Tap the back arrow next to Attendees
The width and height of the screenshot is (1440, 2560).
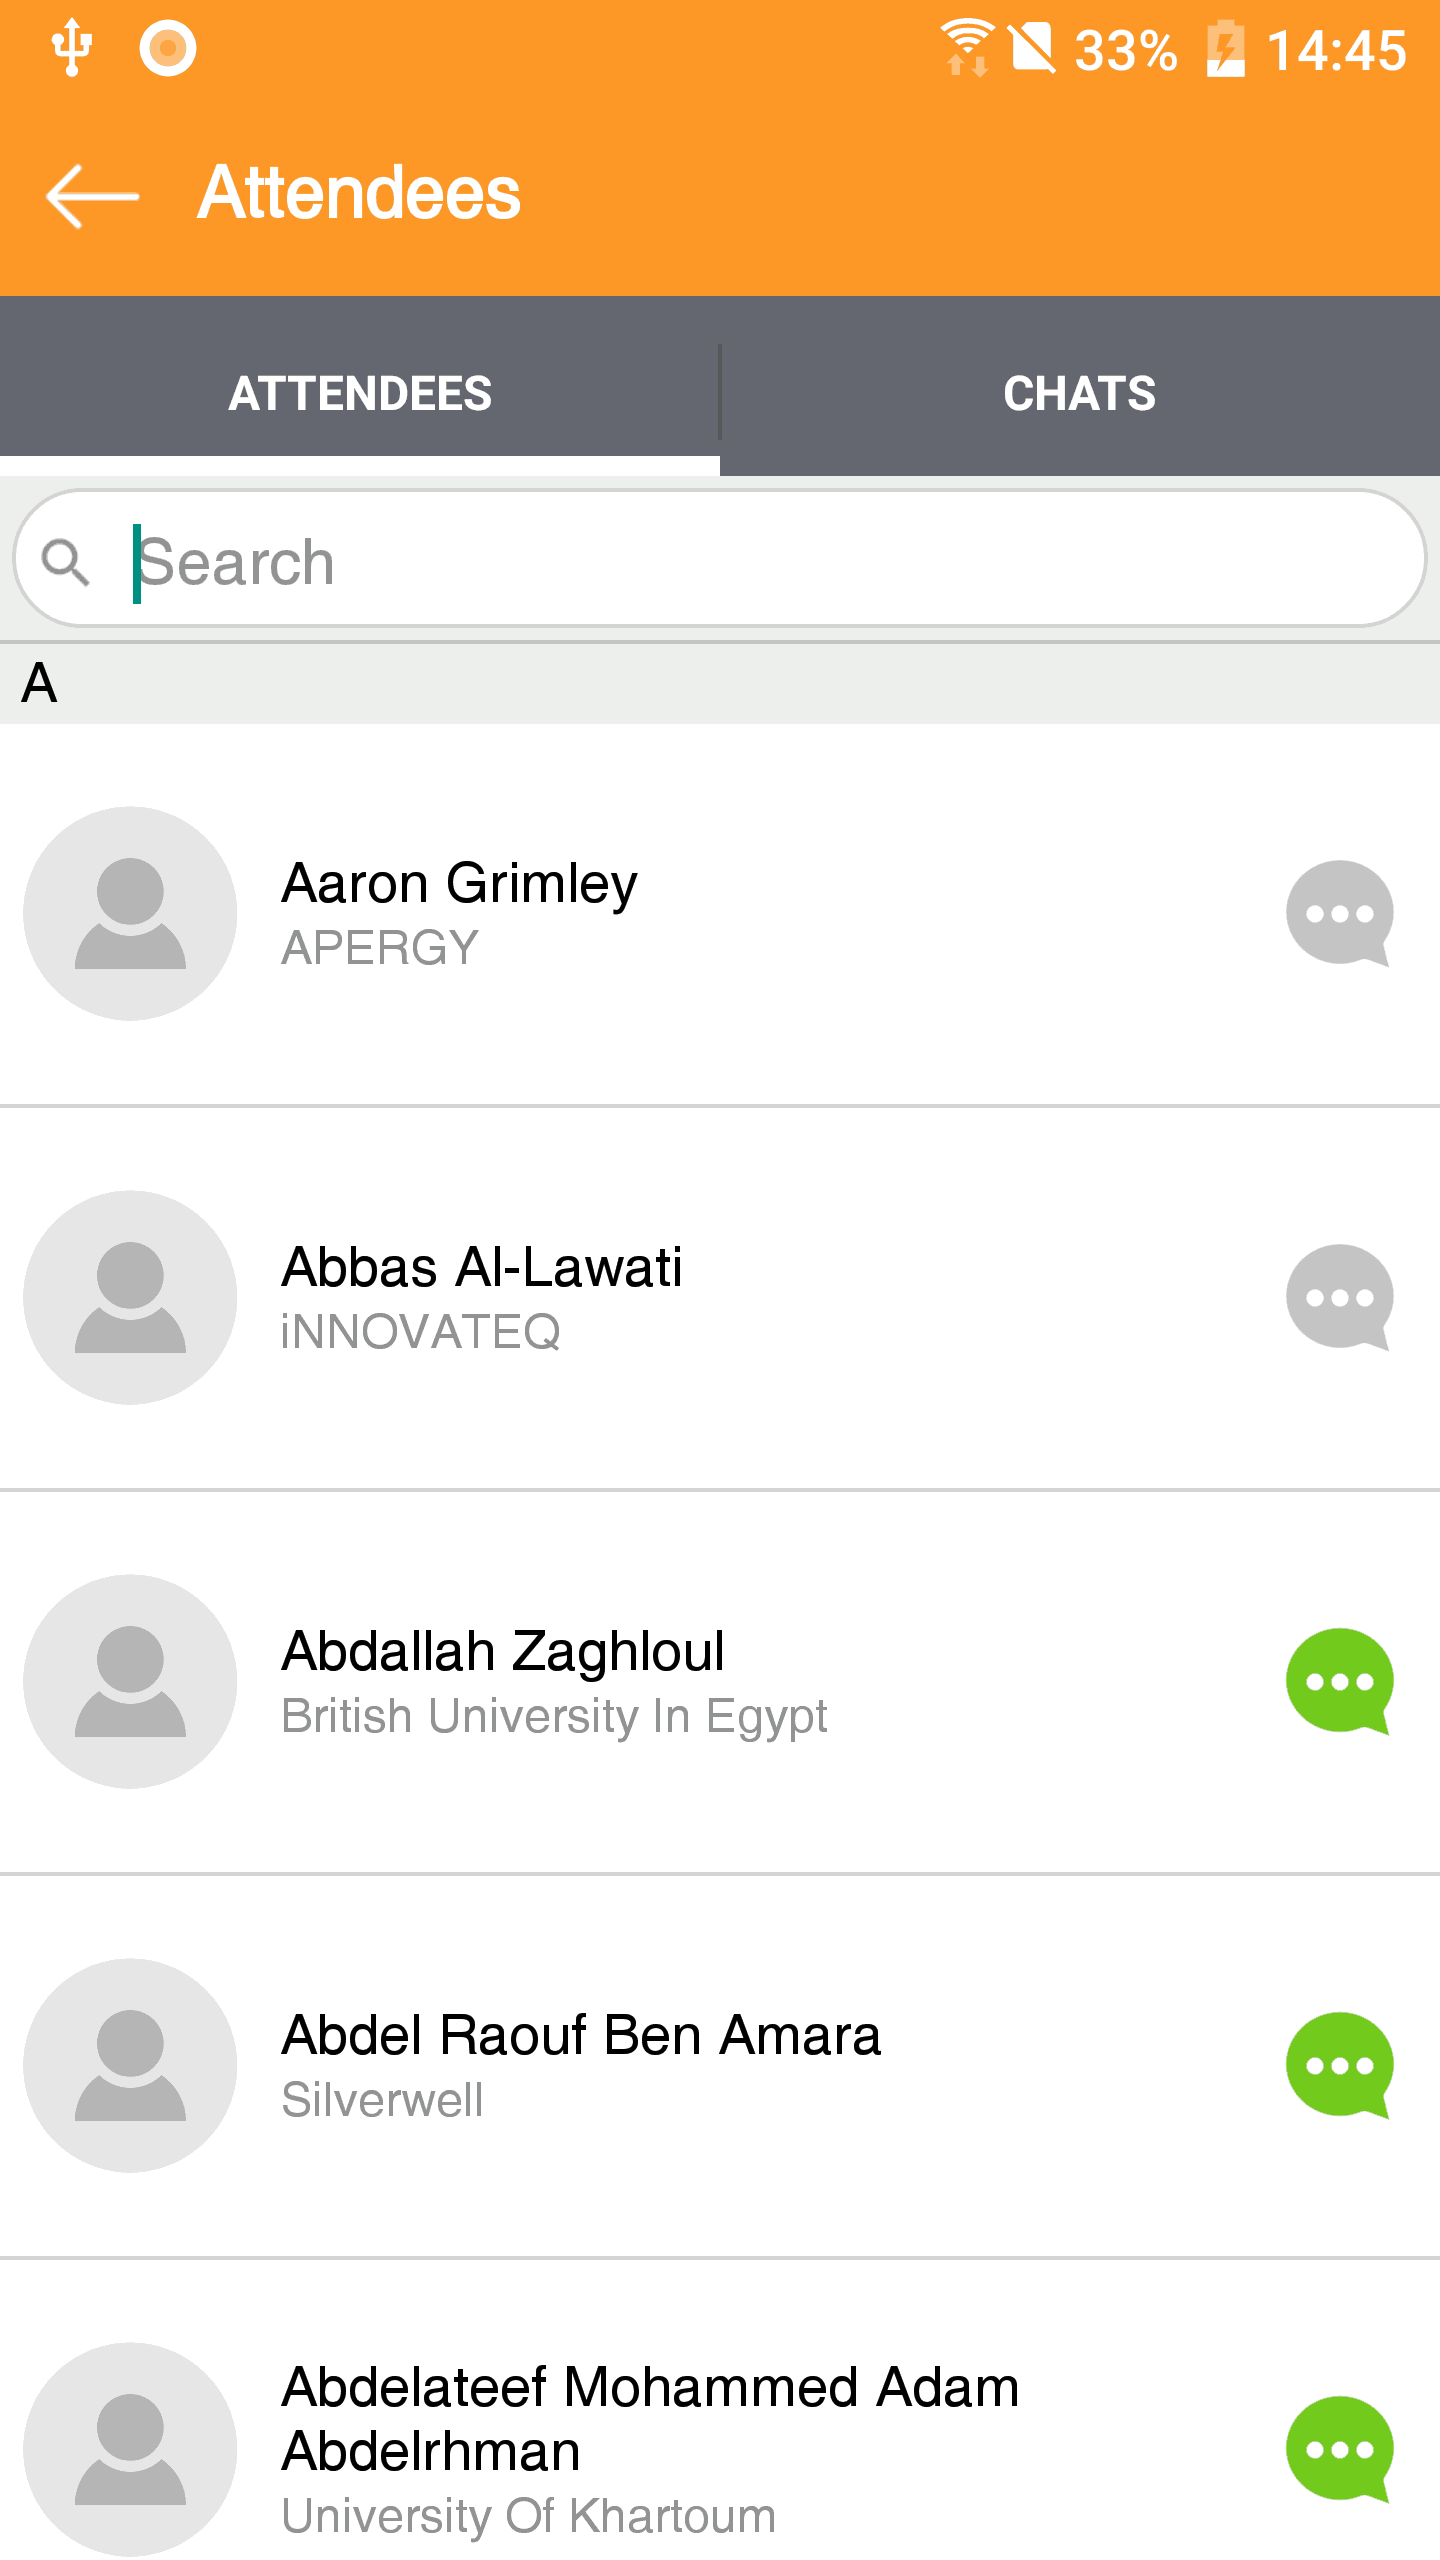click(x=92, y=196)
